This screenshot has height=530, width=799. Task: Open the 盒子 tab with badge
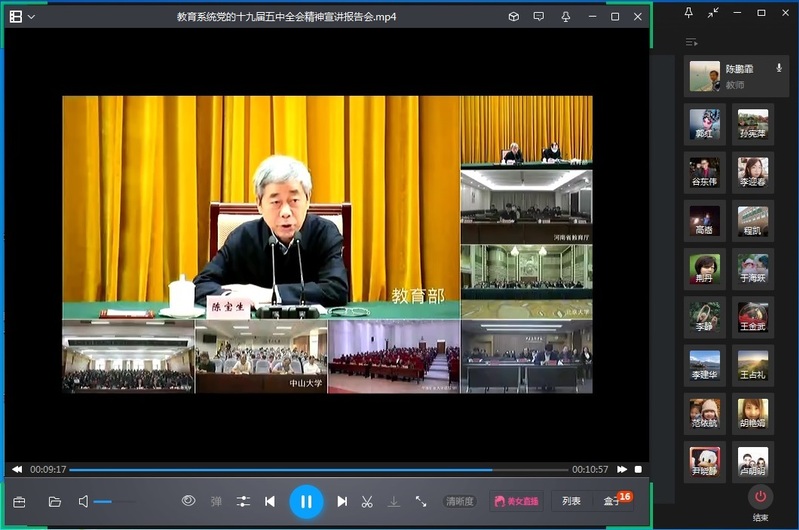(x=612, y=501)
